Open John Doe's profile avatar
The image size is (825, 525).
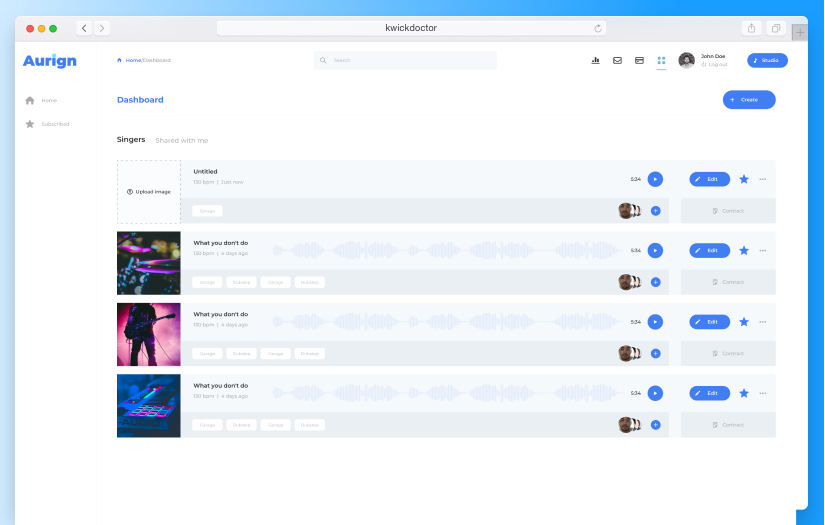point(687,60)
